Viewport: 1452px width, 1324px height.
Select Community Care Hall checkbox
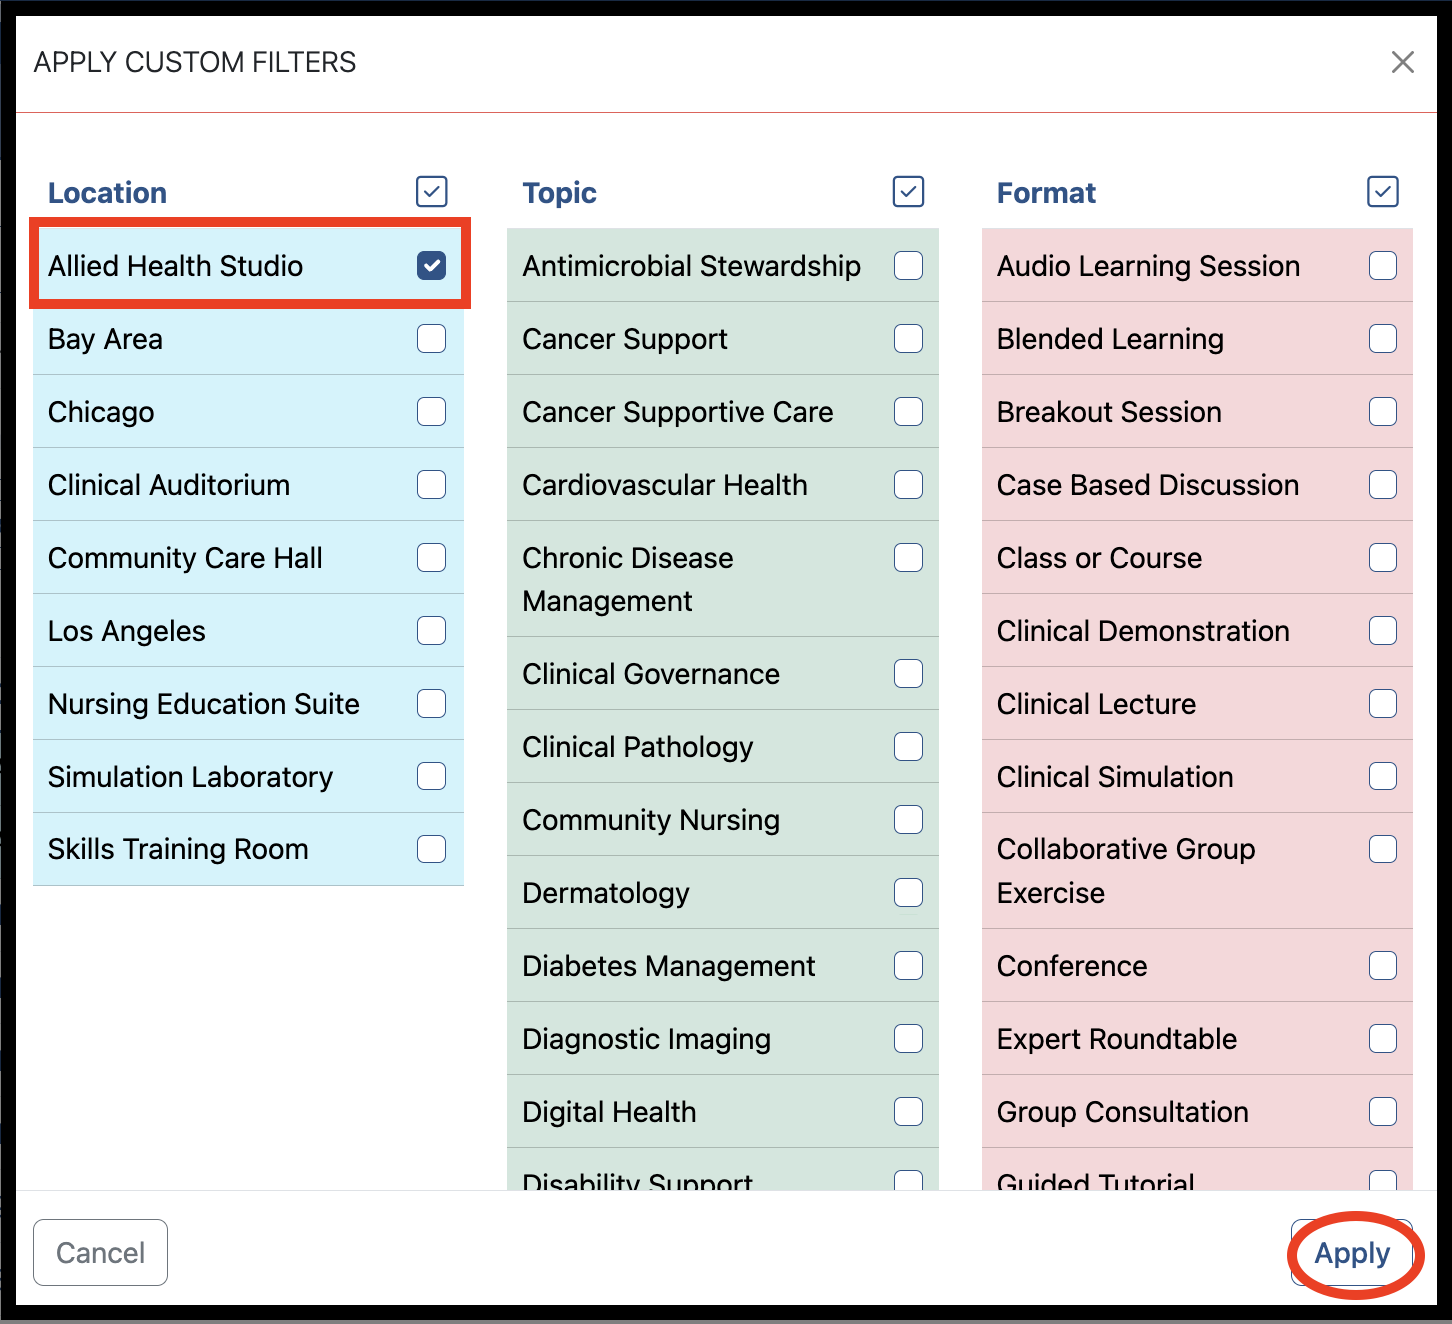coord(432,558)
